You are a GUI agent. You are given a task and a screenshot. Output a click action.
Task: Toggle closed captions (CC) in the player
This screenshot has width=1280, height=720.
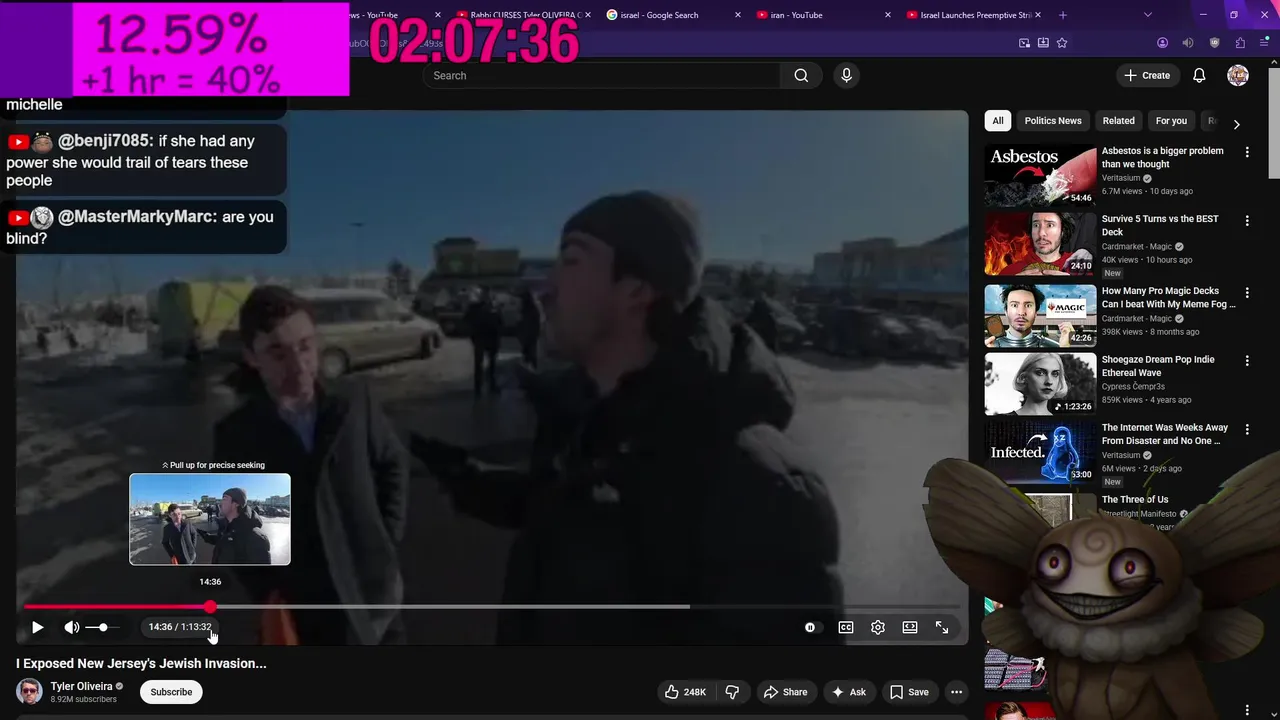[x=846, y=627]
